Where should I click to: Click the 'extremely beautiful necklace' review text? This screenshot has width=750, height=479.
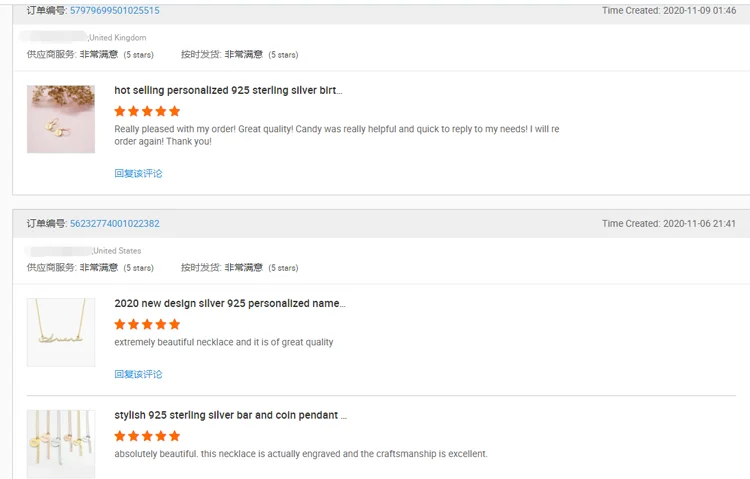pyautogui.click(x=223, y=342)
